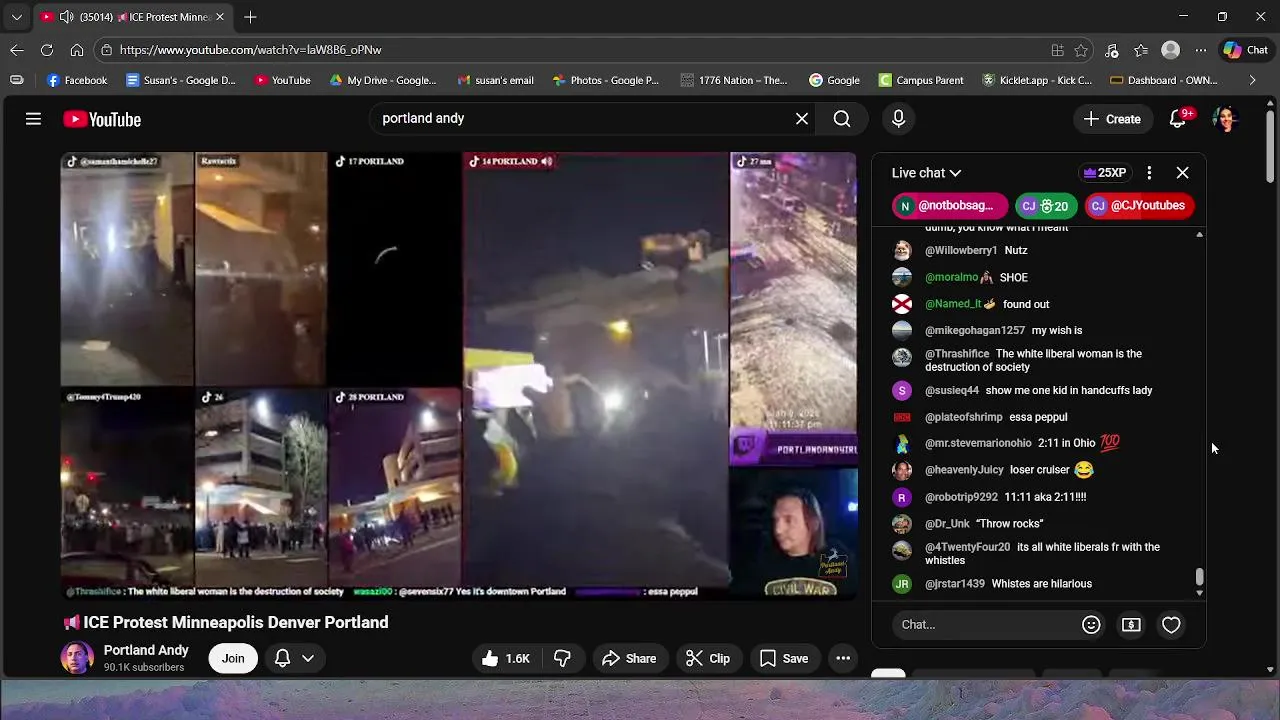Viewport: 1280px width, 720px height.
Task: Clip this video
Action: coord(708,658)
